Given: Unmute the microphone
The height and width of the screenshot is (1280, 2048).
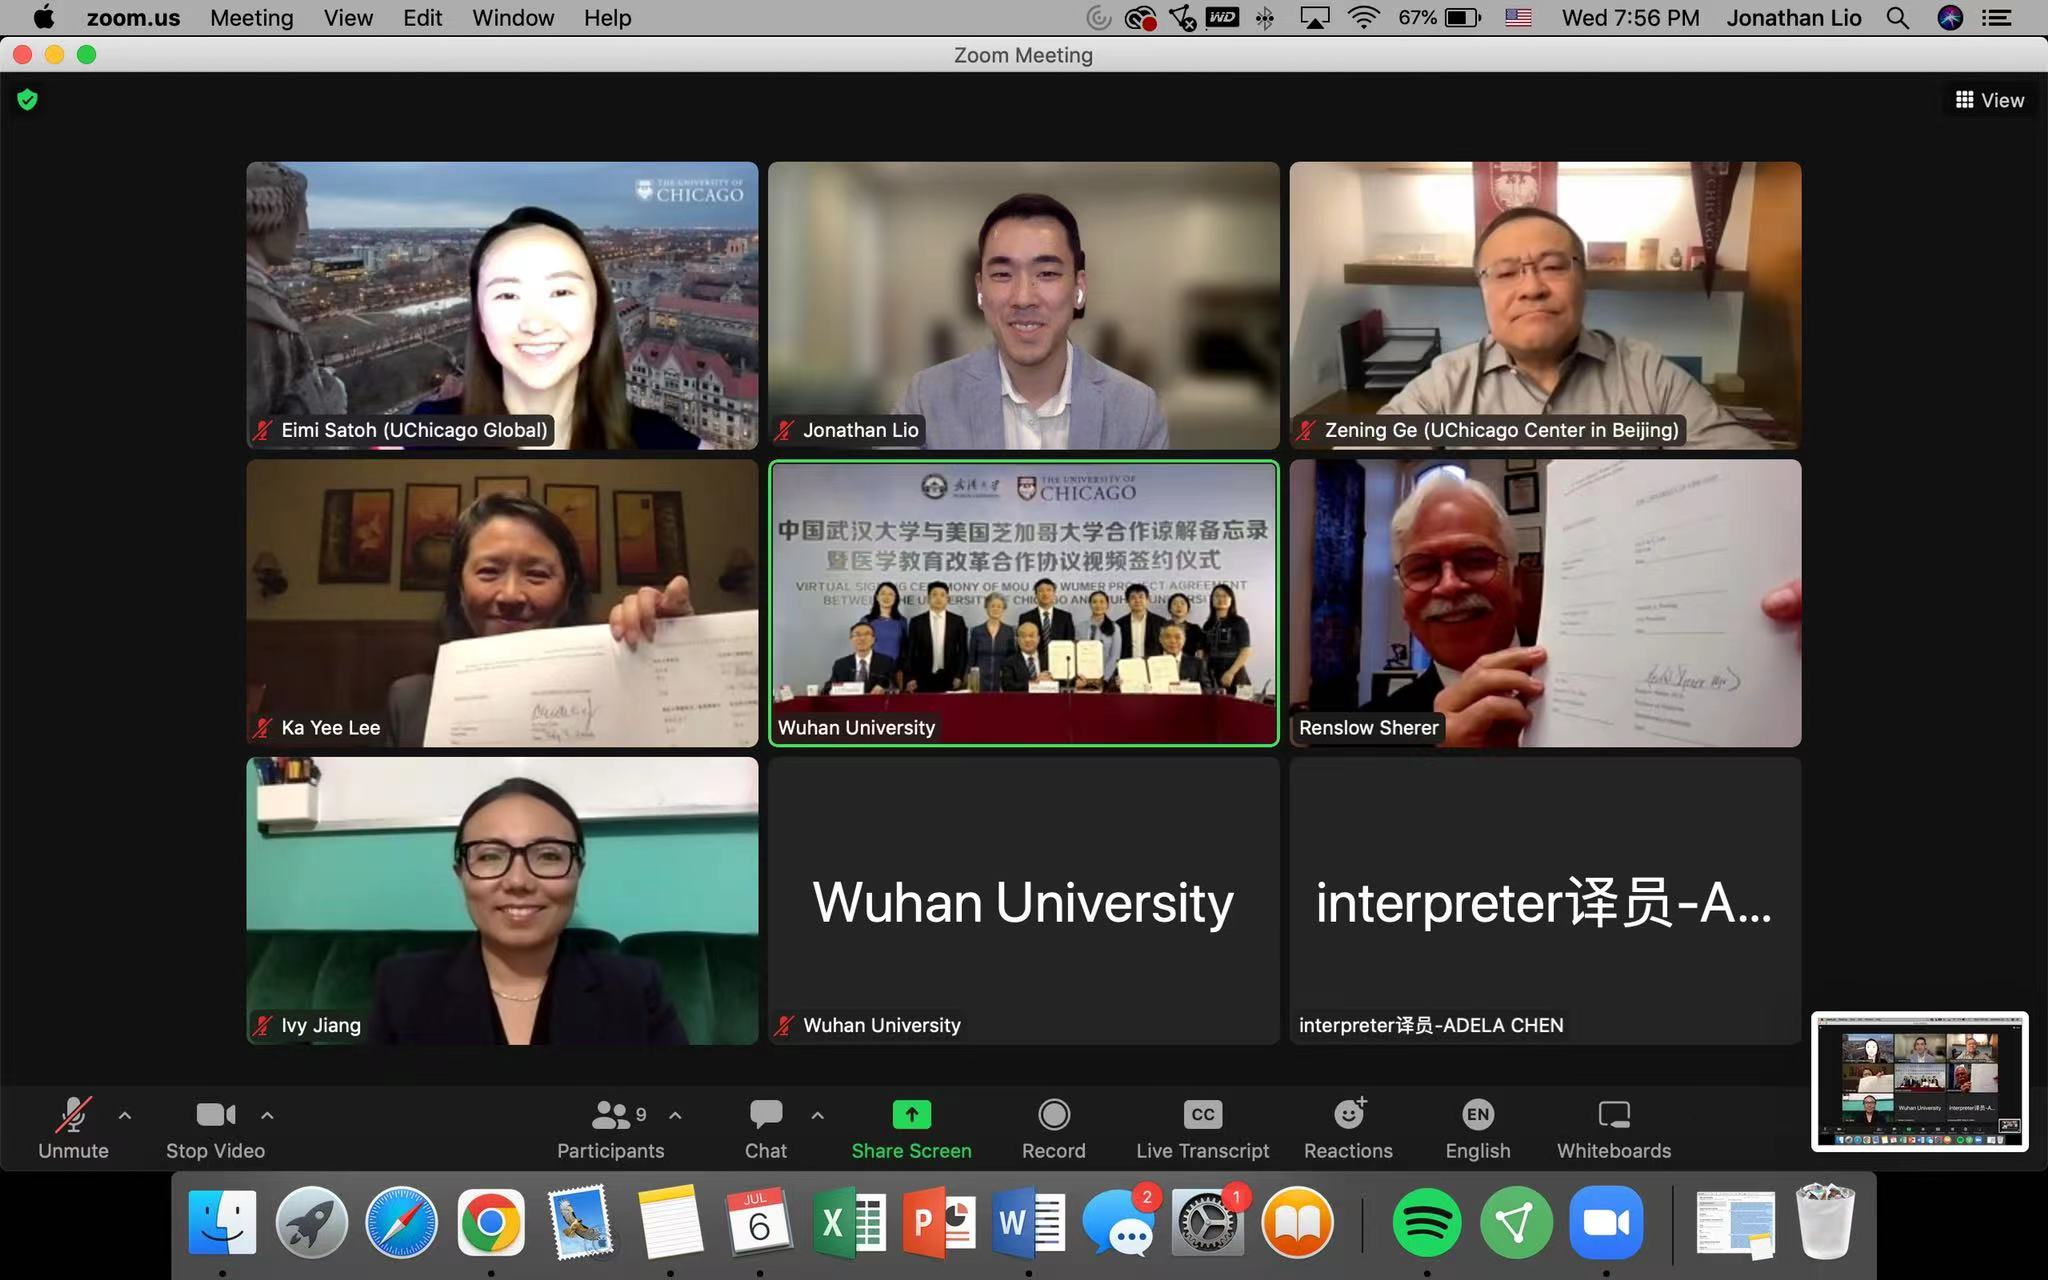Looking at the screenshot, I should (x=73, y=1115).
